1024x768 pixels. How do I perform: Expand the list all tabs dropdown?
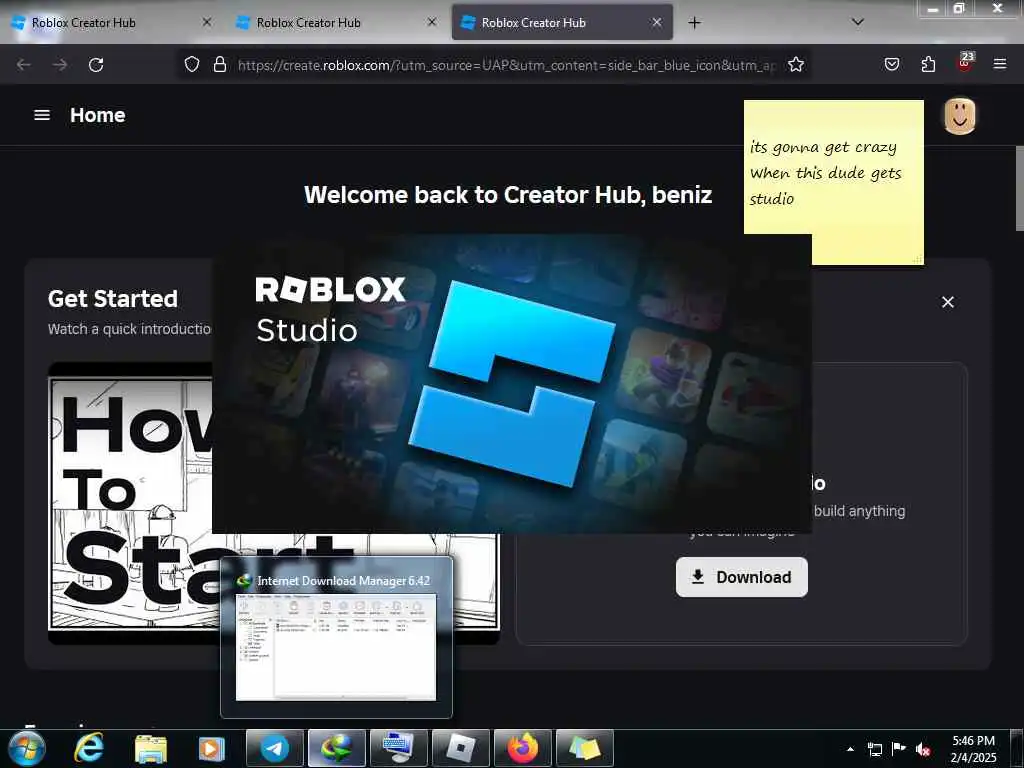[858, 22]
